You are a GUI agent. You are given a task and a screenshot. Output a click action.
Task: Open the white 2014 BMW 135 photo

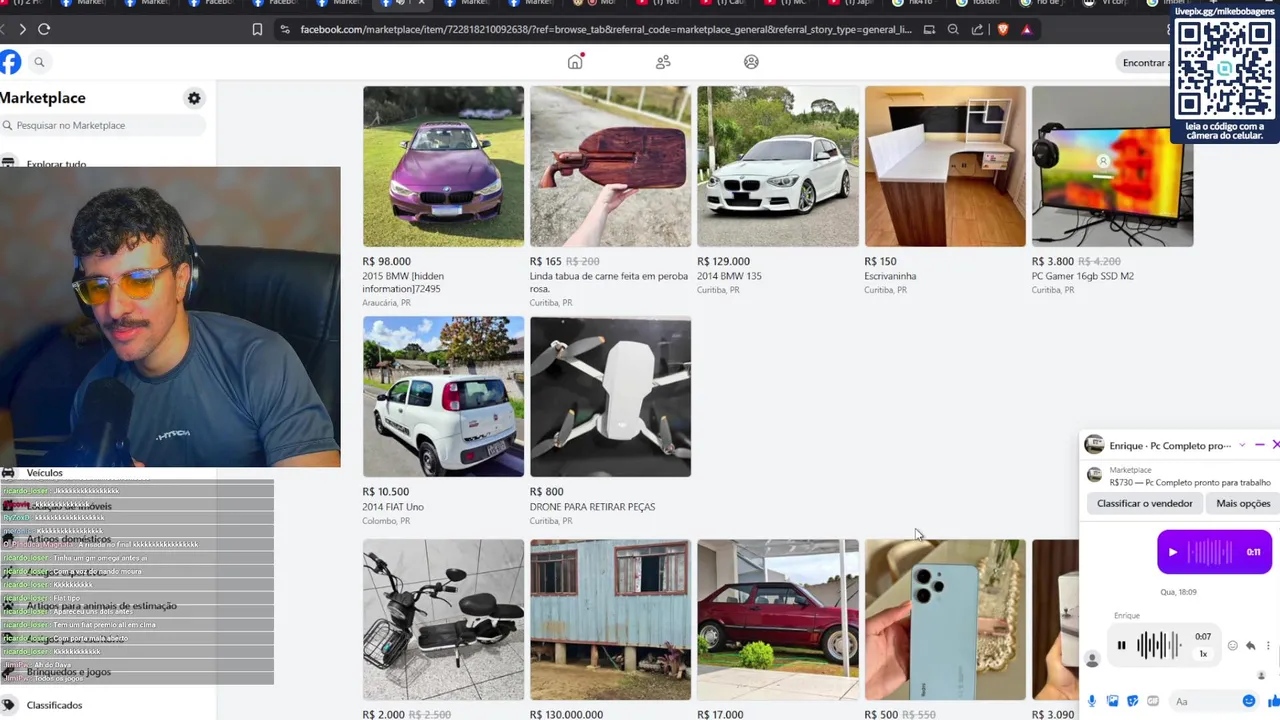[778, 166]
